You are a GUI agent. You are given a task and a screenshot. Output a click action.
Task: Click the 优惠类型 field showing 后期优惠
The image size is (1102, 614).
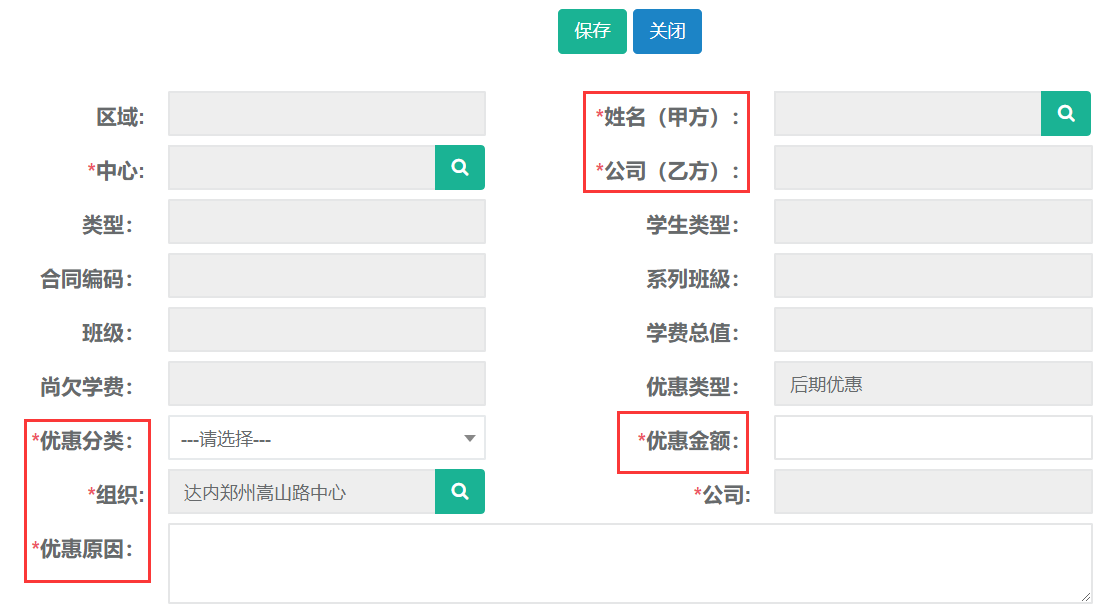coord(932,384)
